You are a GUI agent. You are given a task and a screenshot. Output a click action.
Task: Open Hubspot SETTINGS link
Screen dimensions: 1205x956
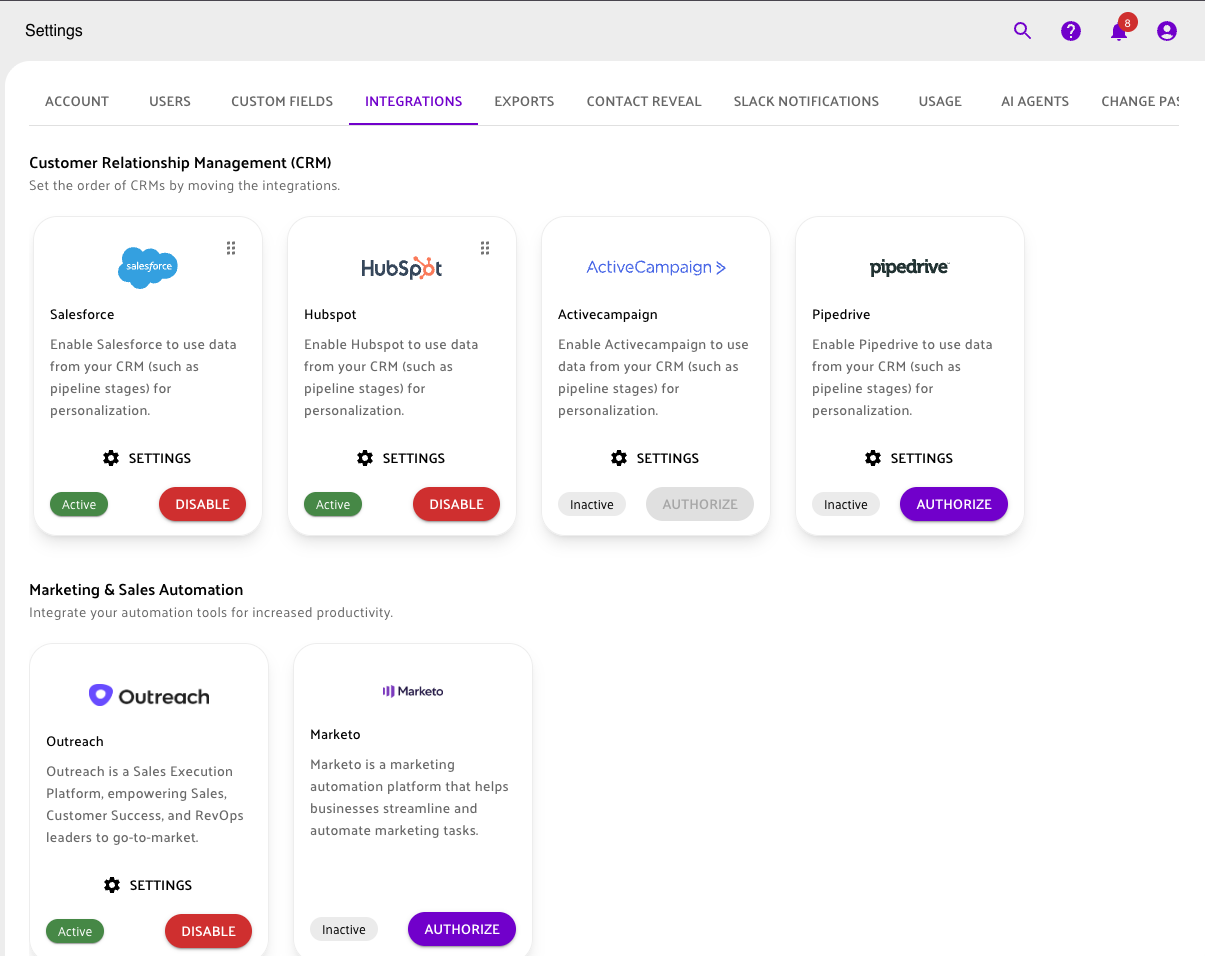(x=401, y=458)
